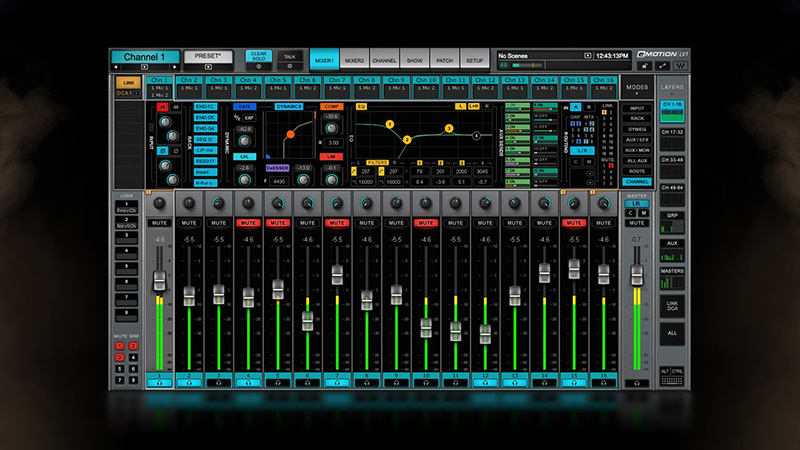This screenshot has height=450, width=800.
Task: Expand the No Scenes scene list dropdown
Action: click(x=587, y=56)
